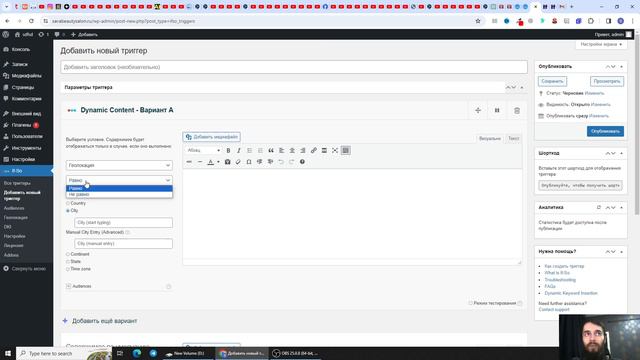Select the Time zone radio button

click(x=68, y=269)
